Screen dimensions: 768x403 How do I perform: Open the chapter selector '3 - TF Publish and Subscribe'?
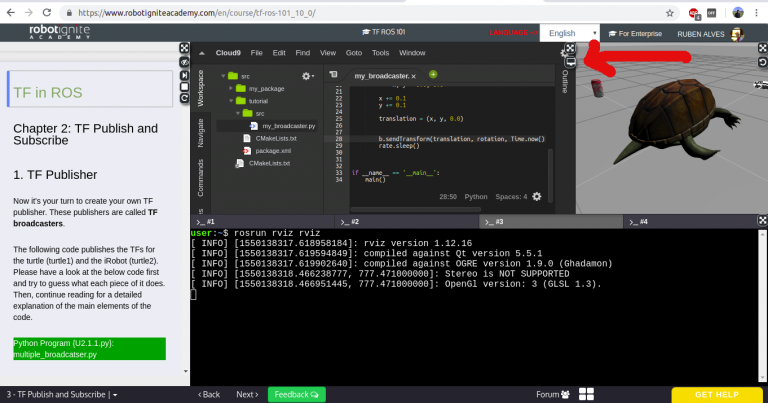[x=62, y=395]
